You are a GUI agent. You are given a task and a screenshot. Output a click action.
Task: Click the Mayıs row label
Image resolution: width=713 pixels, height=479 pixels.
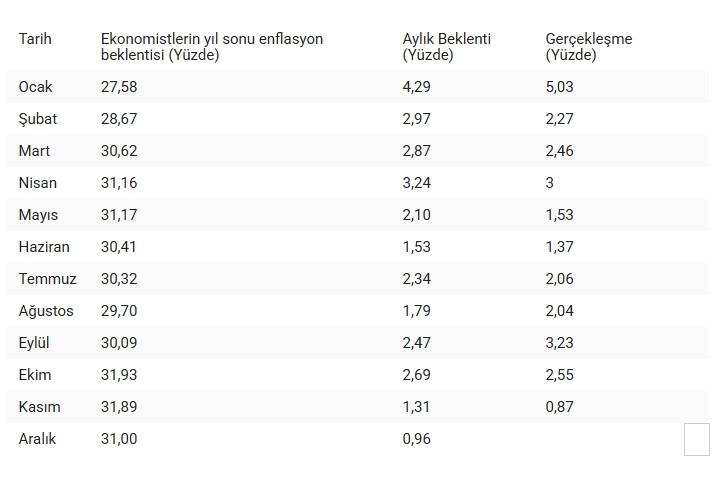tap(38, 215)
